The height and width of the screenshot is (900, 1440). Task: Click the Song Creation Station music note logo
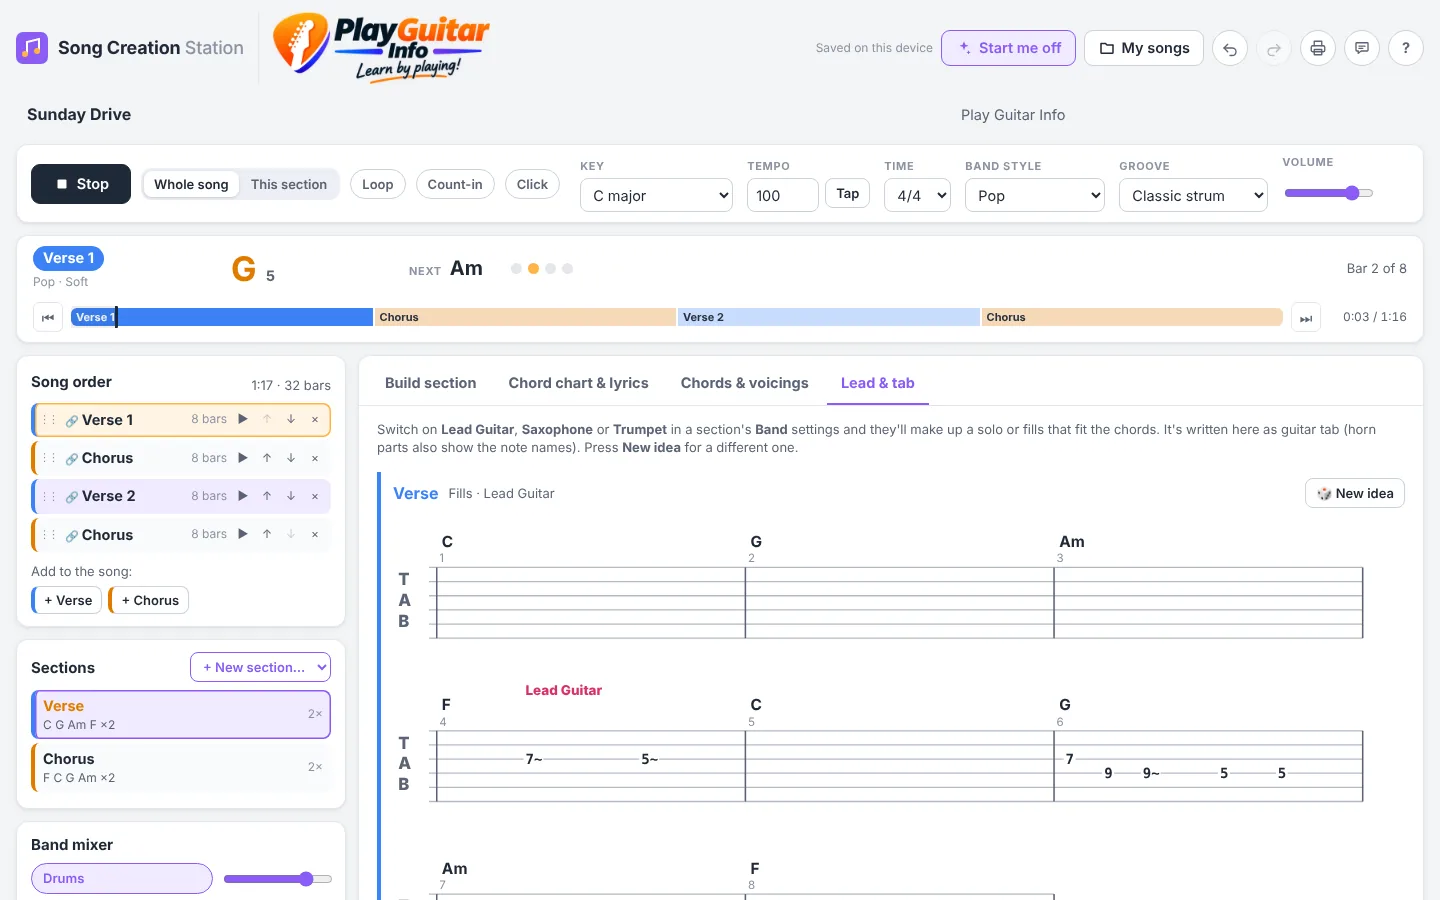click(32, 48)
